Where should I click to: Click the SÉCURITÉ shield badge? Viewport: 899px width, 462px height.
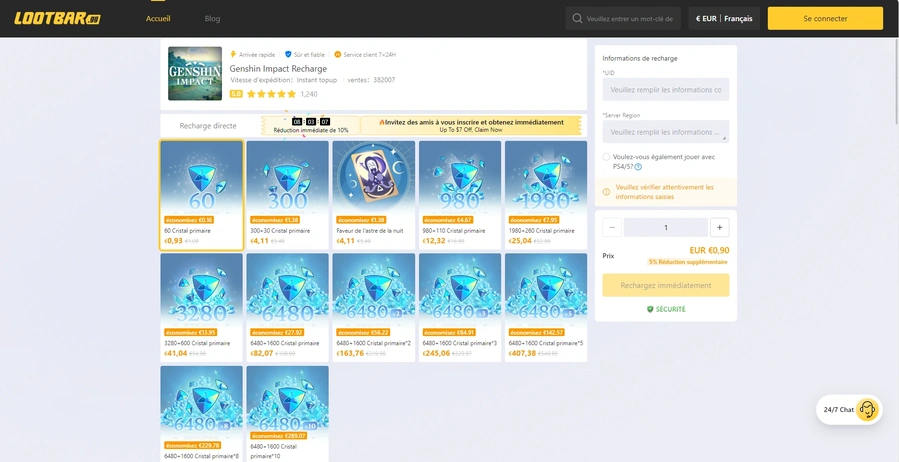coord(666,309)
